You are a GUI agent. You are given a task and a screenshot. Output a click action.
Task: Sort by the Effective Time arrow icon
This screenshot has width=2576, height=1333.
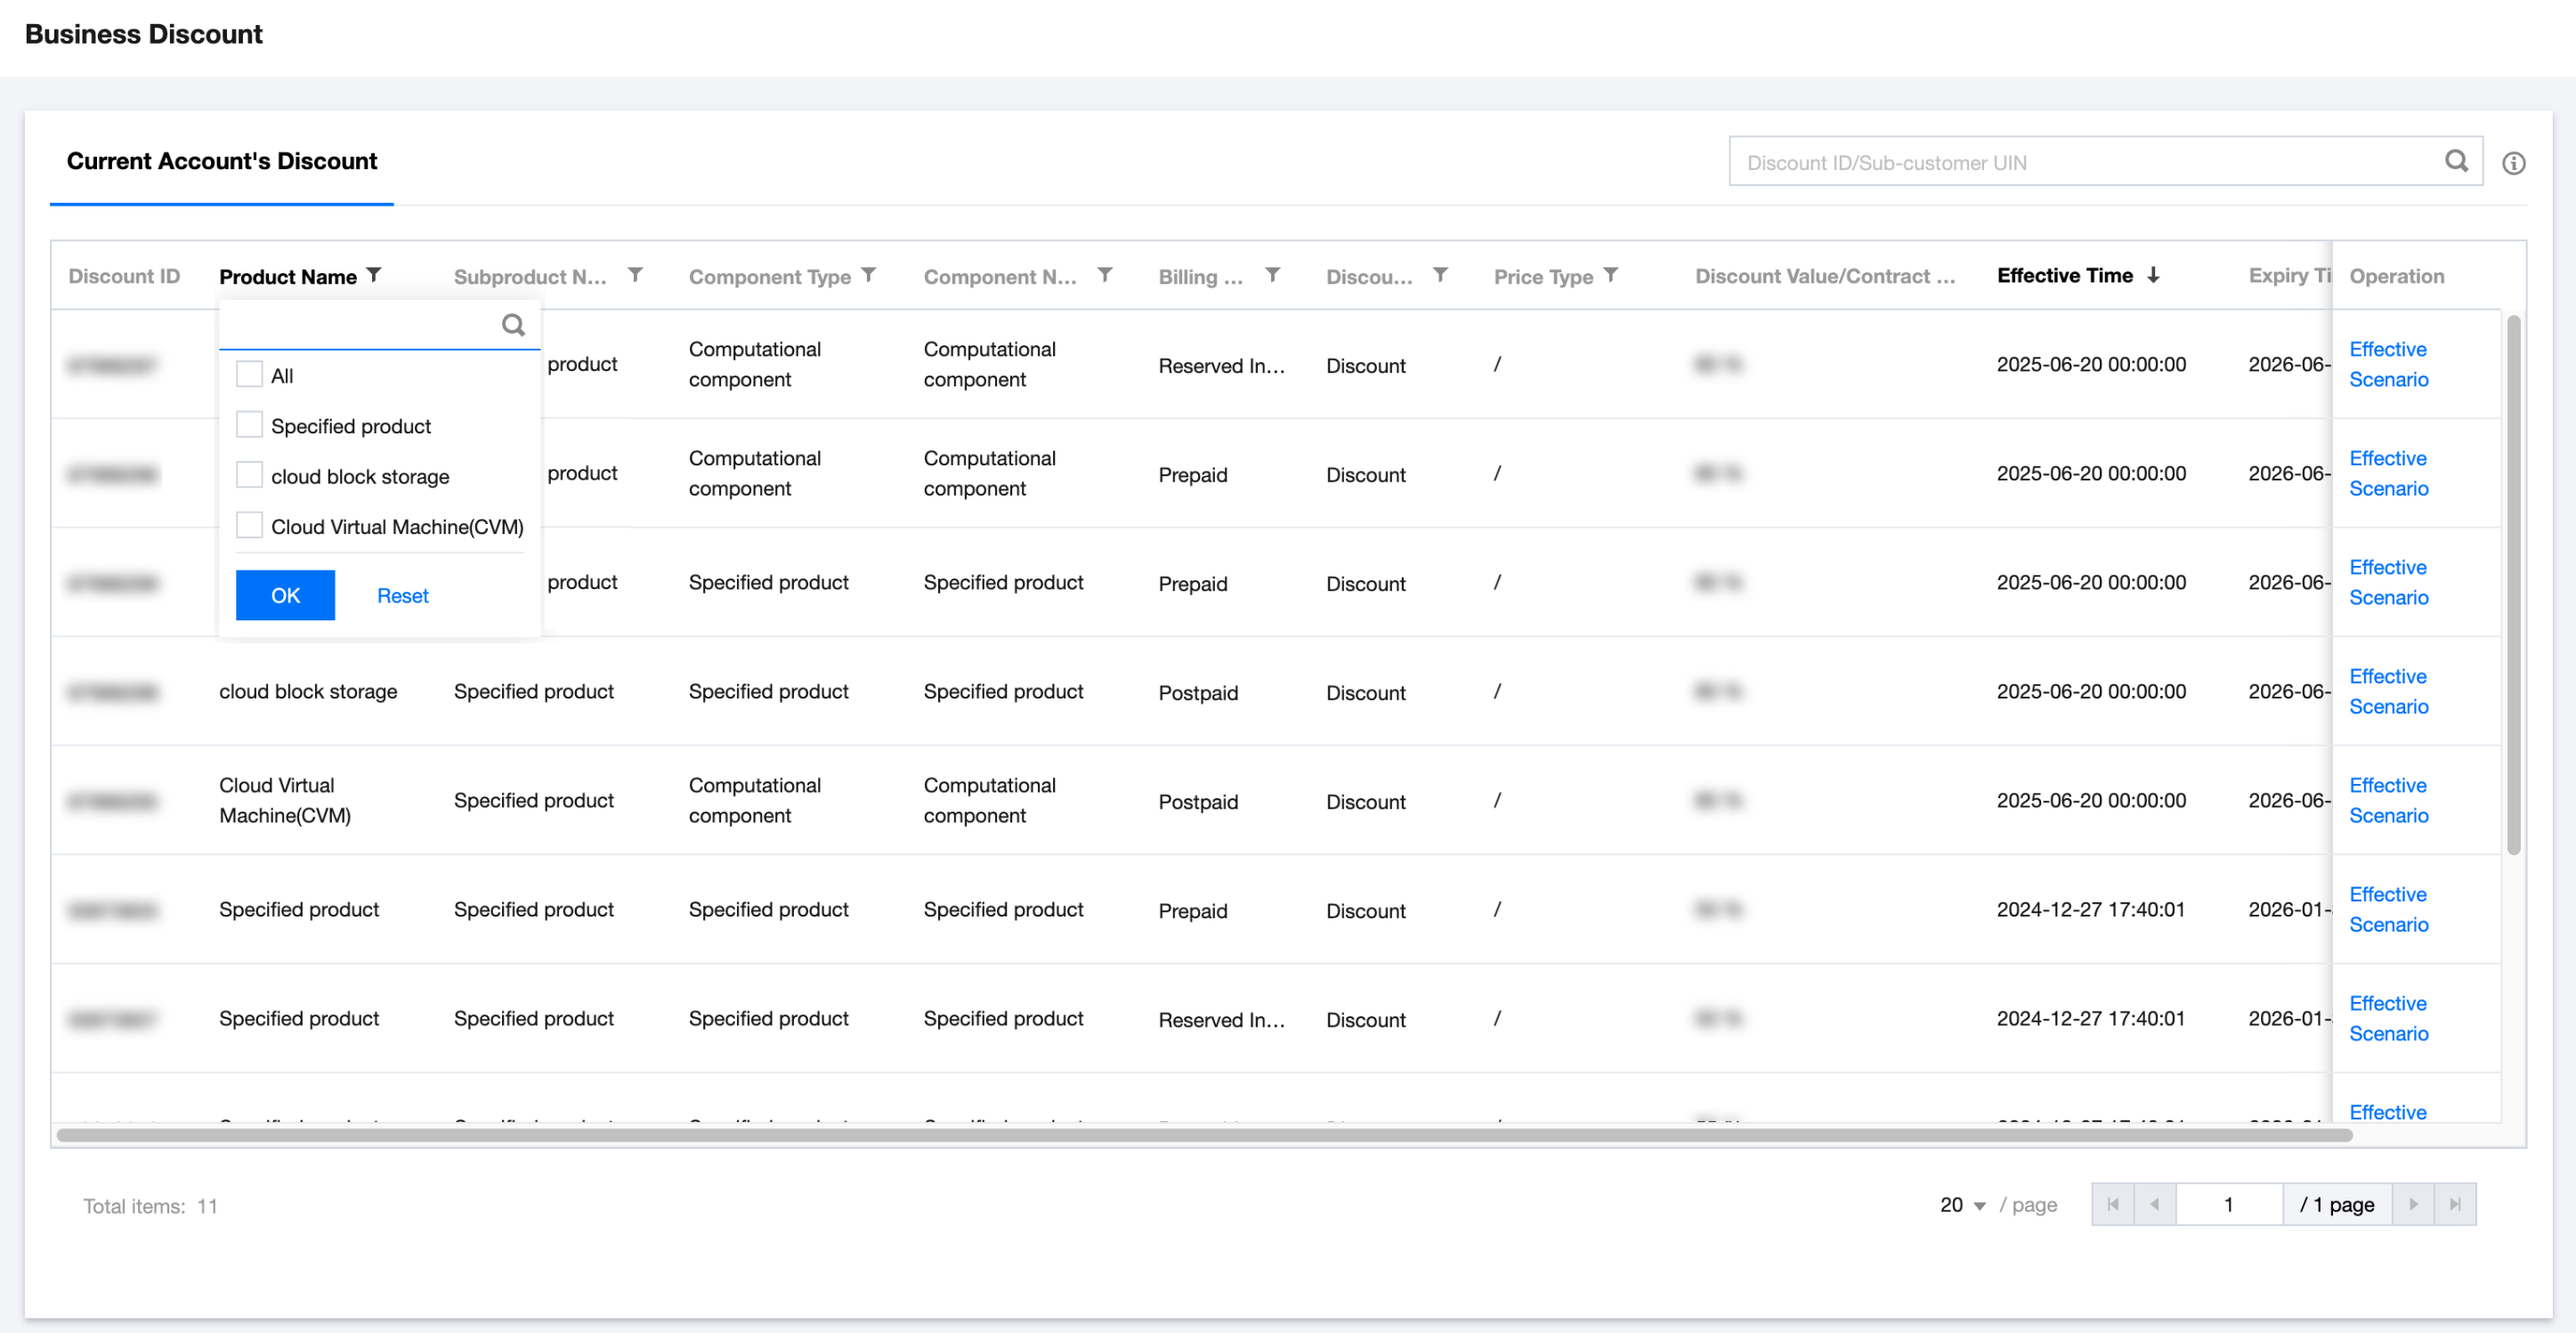(2154, 275)
